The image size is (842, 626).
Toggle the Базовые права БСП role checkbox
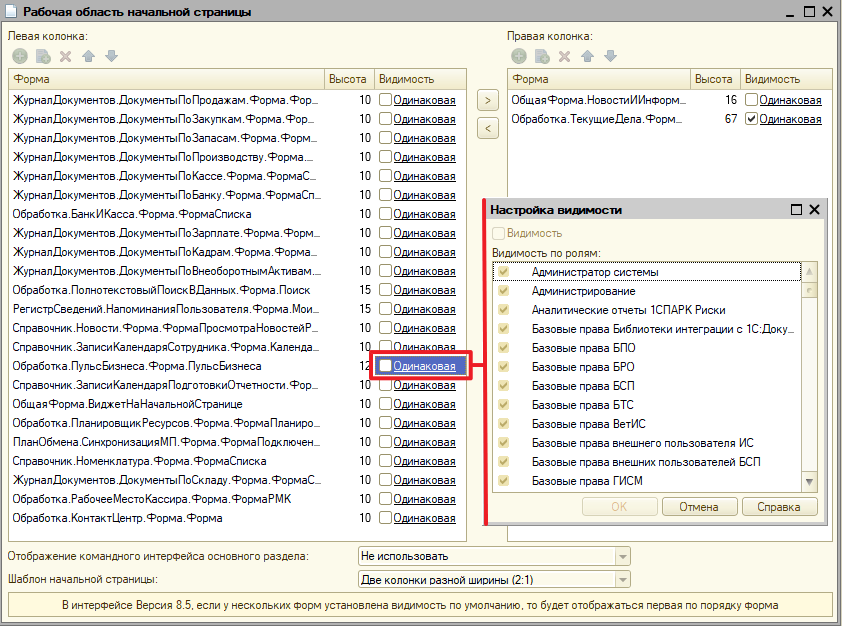503,385
